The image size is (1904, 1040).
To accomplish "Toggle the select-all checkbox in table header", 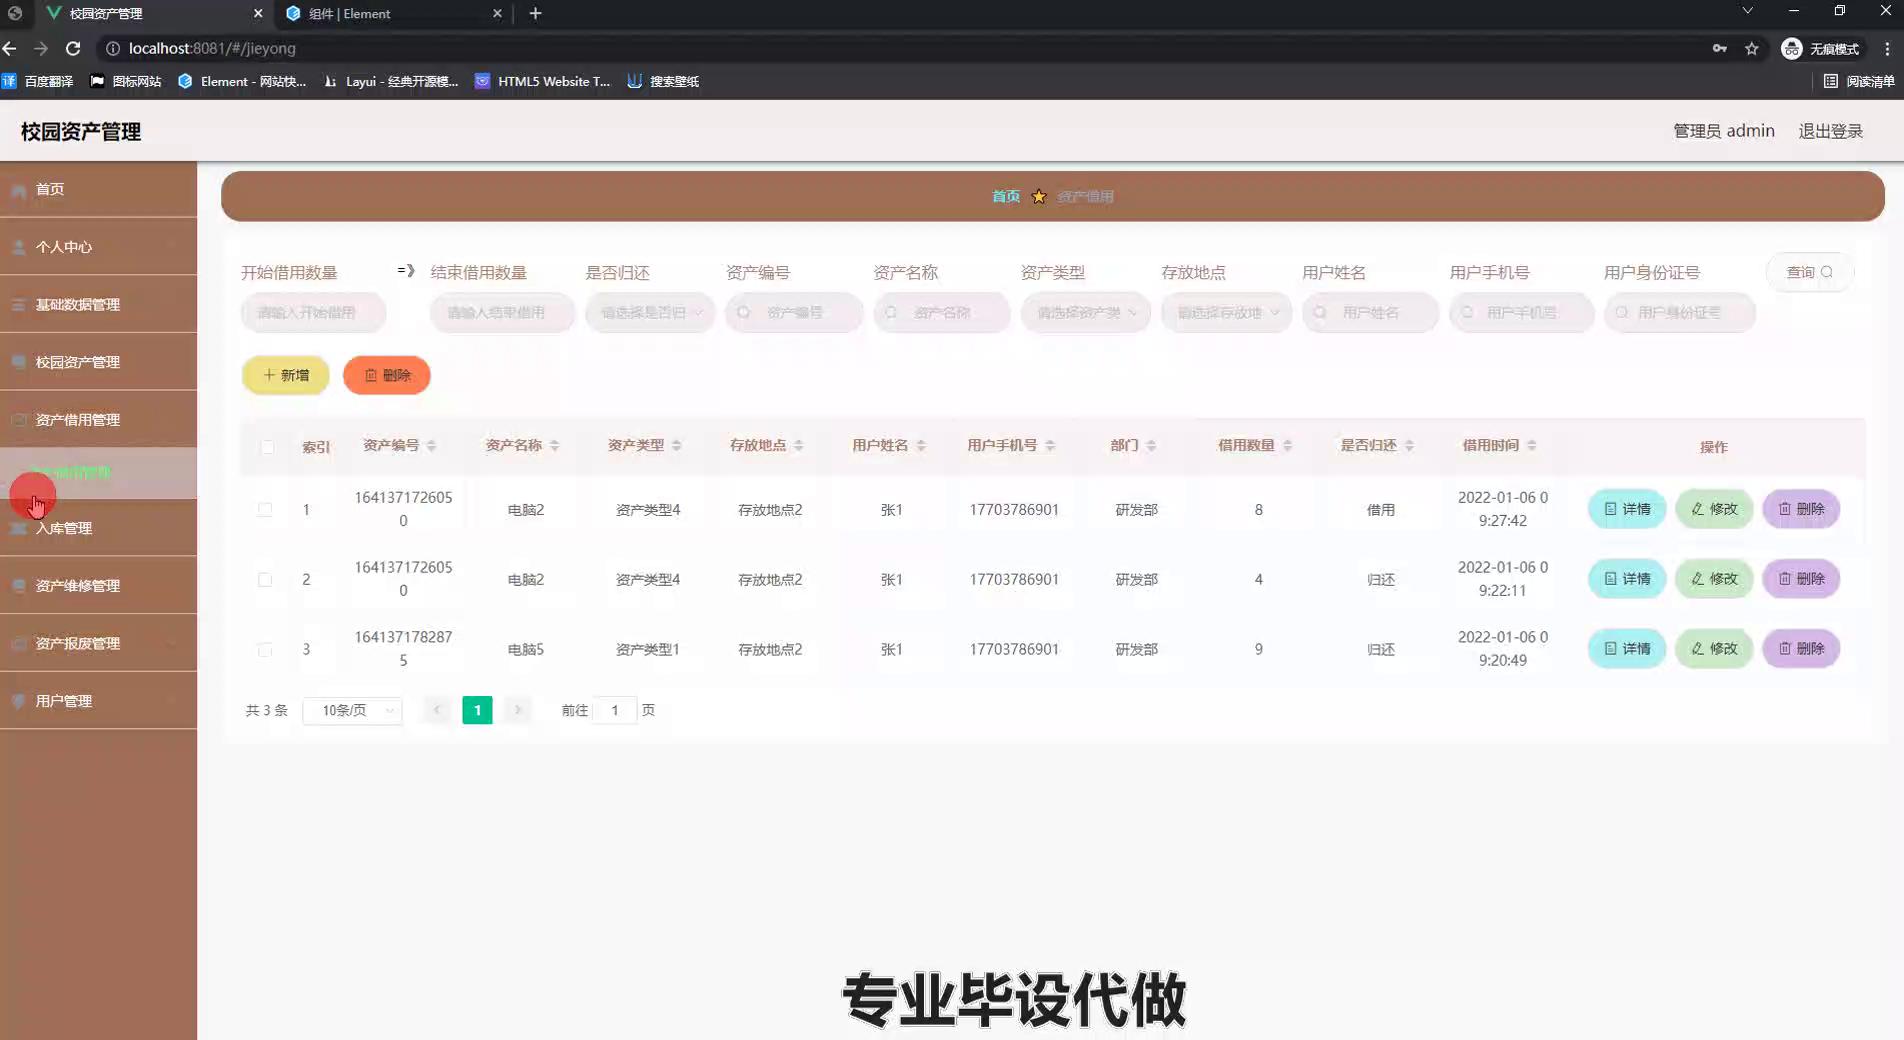I will pyautogui.click(x=266, y=447).
